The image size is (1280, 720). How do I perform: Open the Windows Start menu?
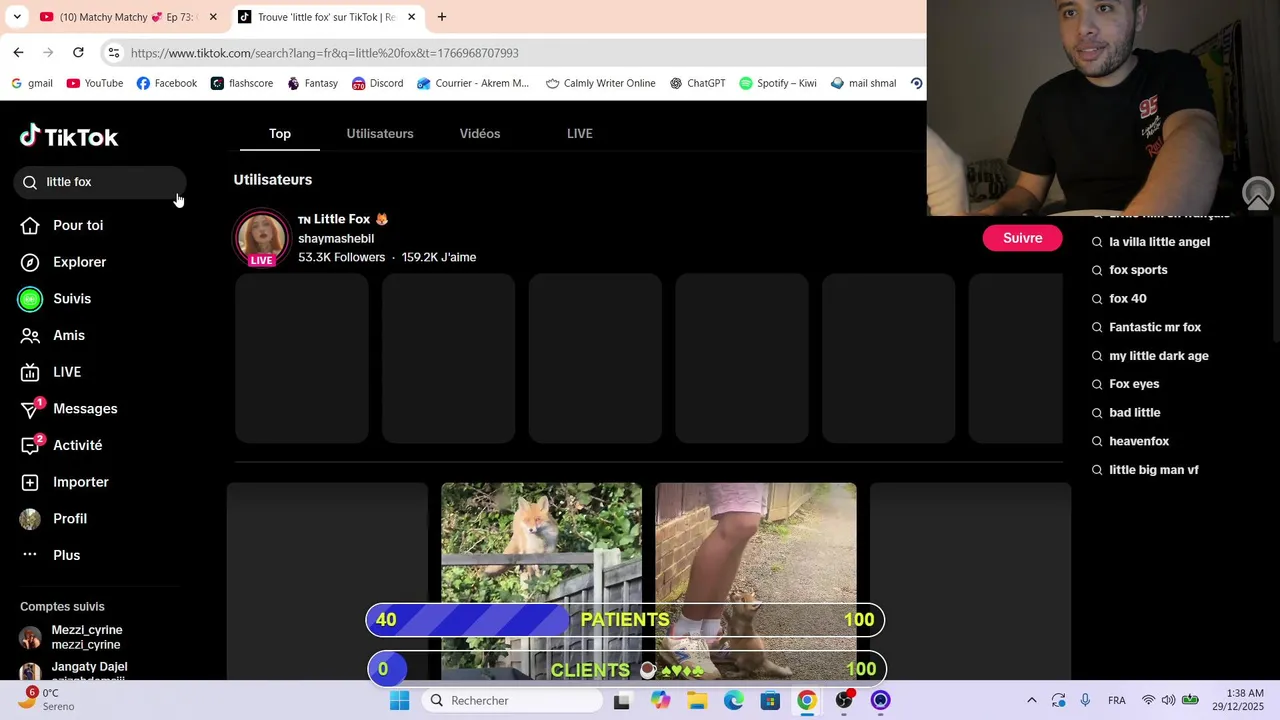pos(399,700)
